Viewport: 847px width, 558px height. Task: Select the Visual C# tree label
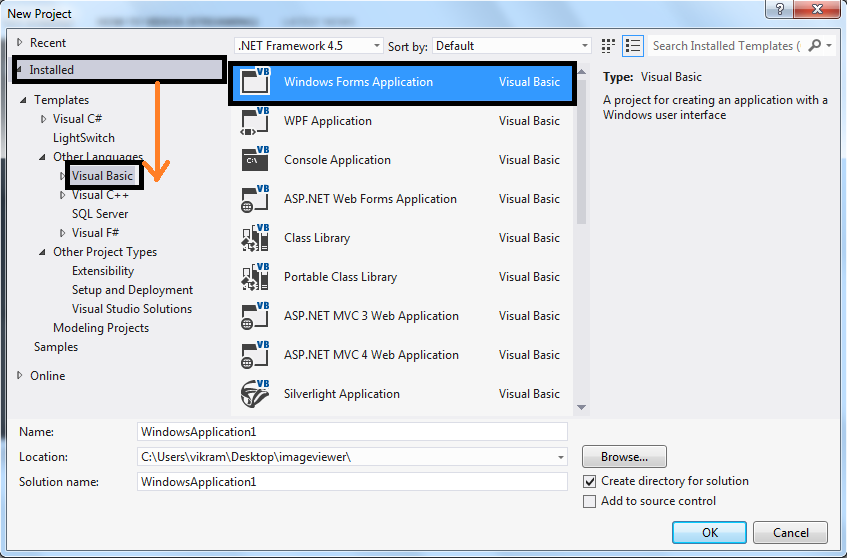coord(77,119)
